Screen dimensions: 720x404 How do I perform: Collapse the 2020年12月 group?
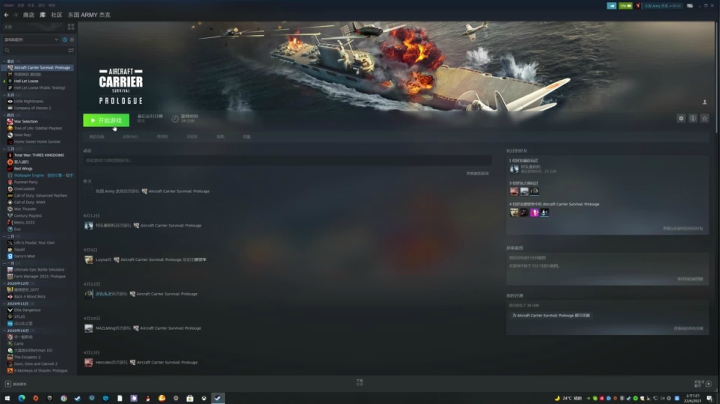pyautogui.click(x=5, y=283)
